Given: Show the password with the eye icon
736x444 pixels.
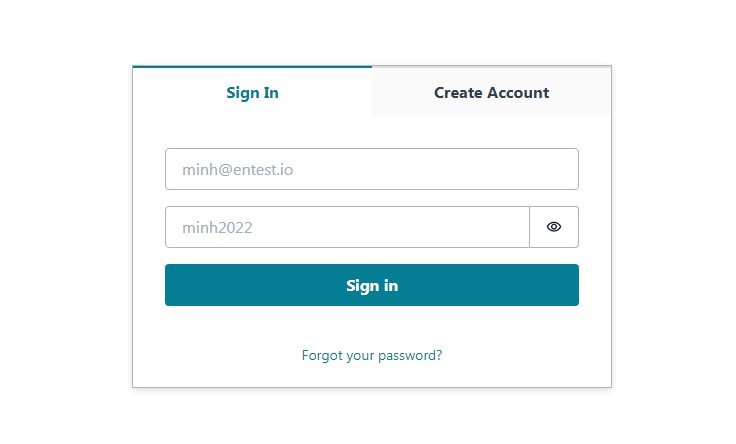Looking at the screenshot, I should (x=554, y=227).
